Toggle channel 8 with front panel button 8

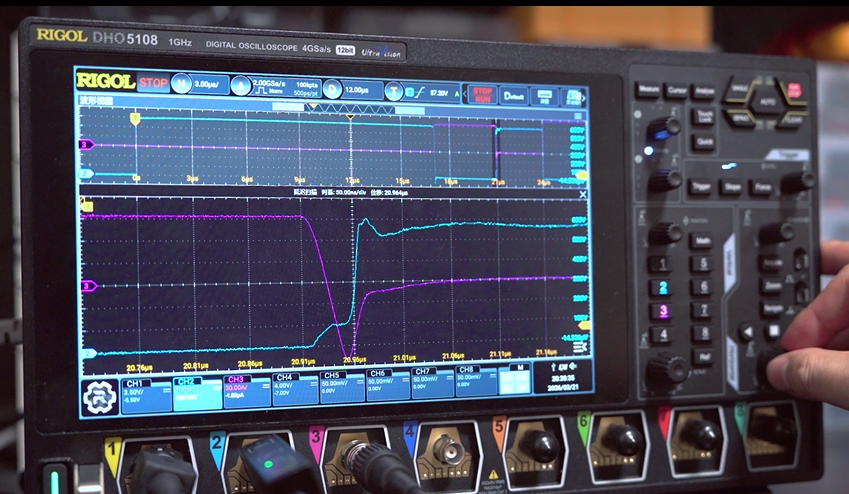[703, 333]
